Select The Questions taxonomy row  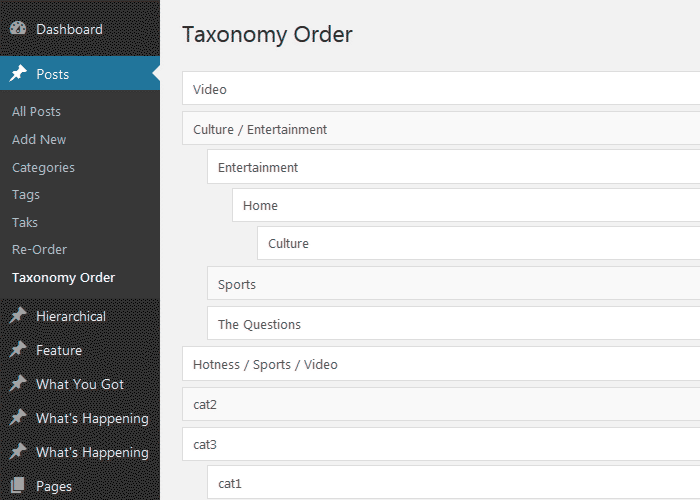coord(453,324)
